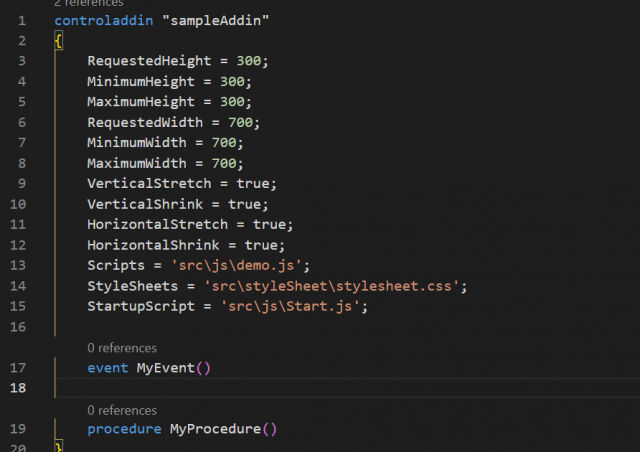Click the MyProcedure identifier on line 19
The height and width of the screenshot is (452, 640).
click(x=211, y=429)
